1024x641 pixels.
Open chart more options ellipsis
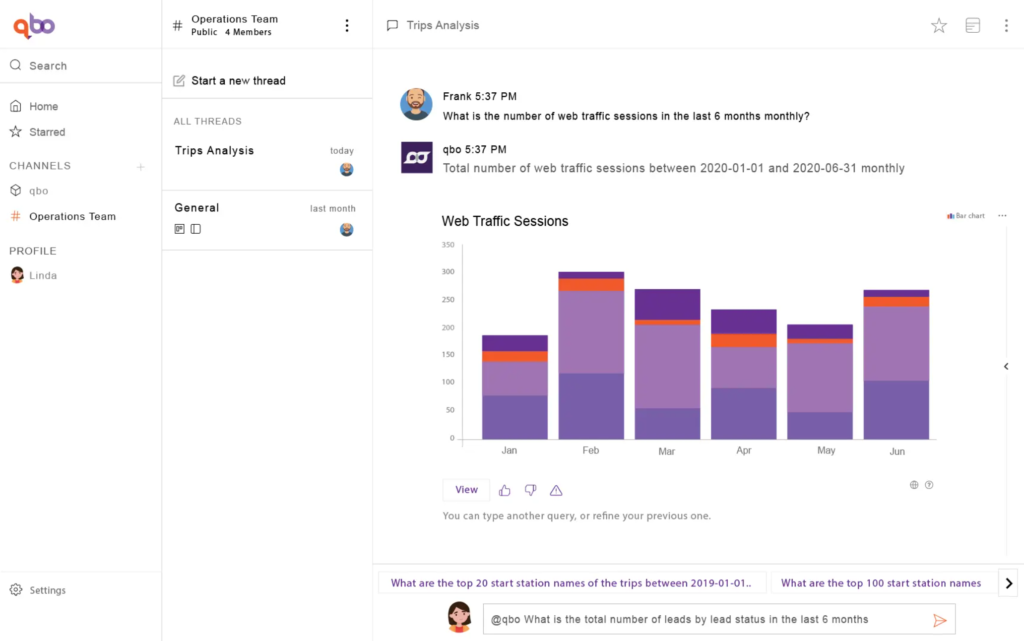tap(1002, 216)
